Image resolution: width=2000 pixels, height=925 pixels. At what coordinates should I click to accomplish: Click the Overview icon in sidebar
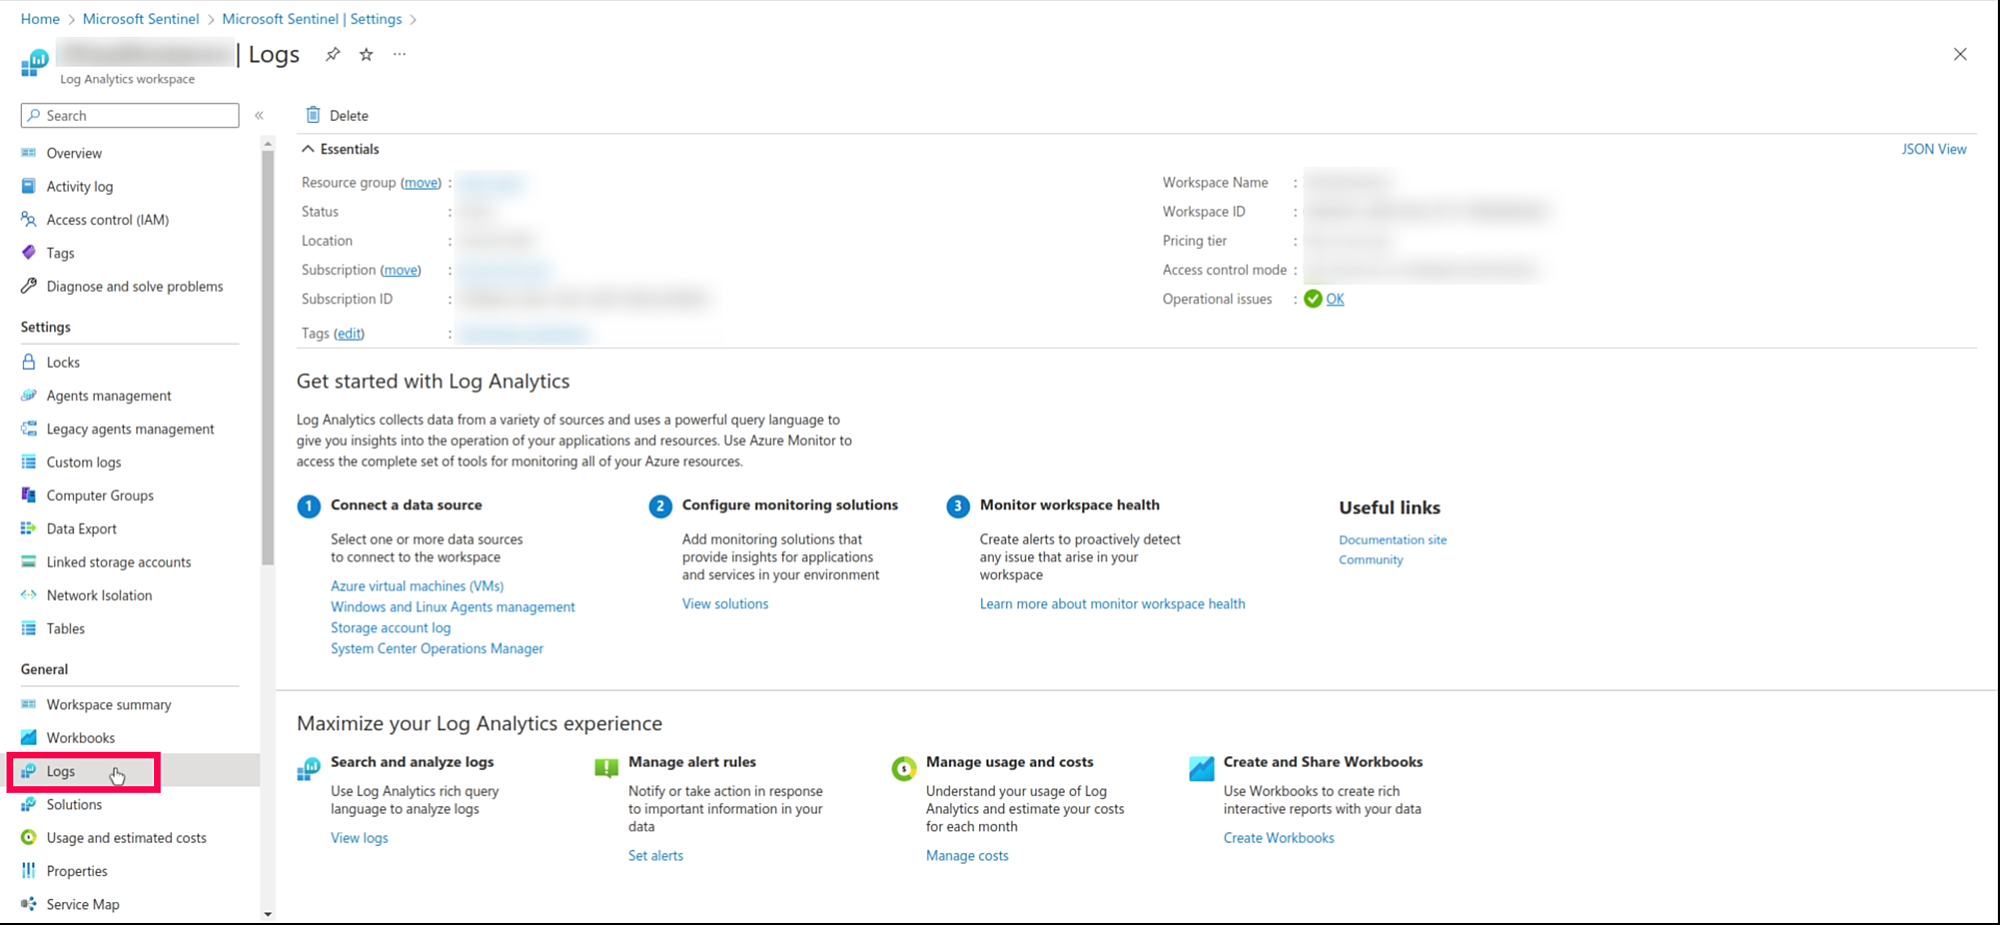coord(29,153)
